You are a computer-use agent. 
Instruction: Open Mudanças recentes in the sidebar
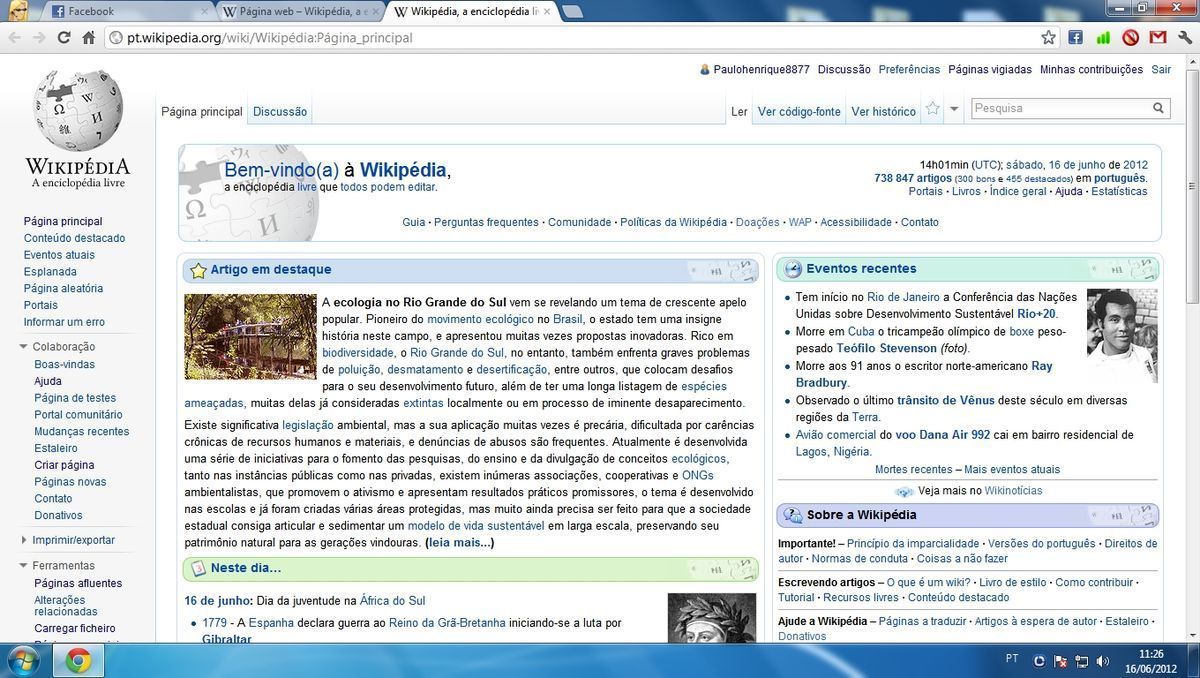click(x=82, y=432)
